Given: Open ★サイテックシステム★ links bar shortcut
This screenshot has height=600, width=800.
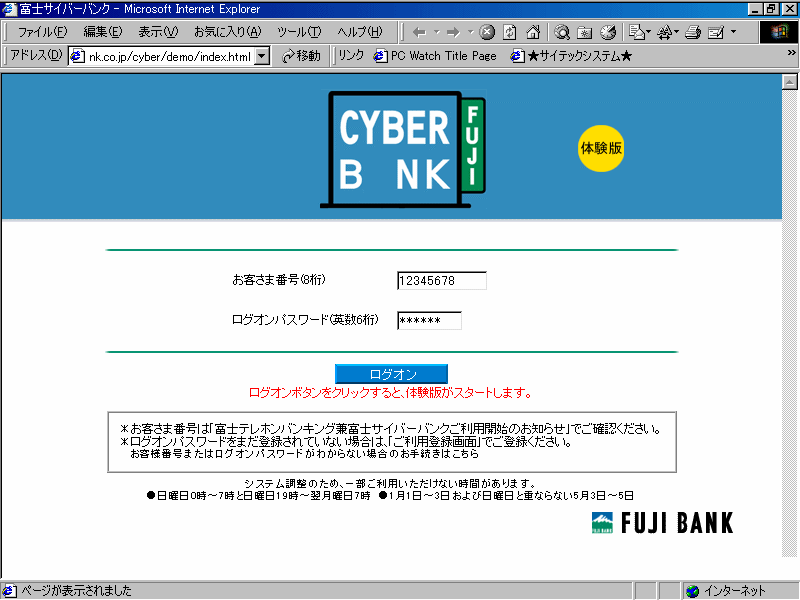Looking at the screenshot, I should pyautogui.click(x=571, y=56).
